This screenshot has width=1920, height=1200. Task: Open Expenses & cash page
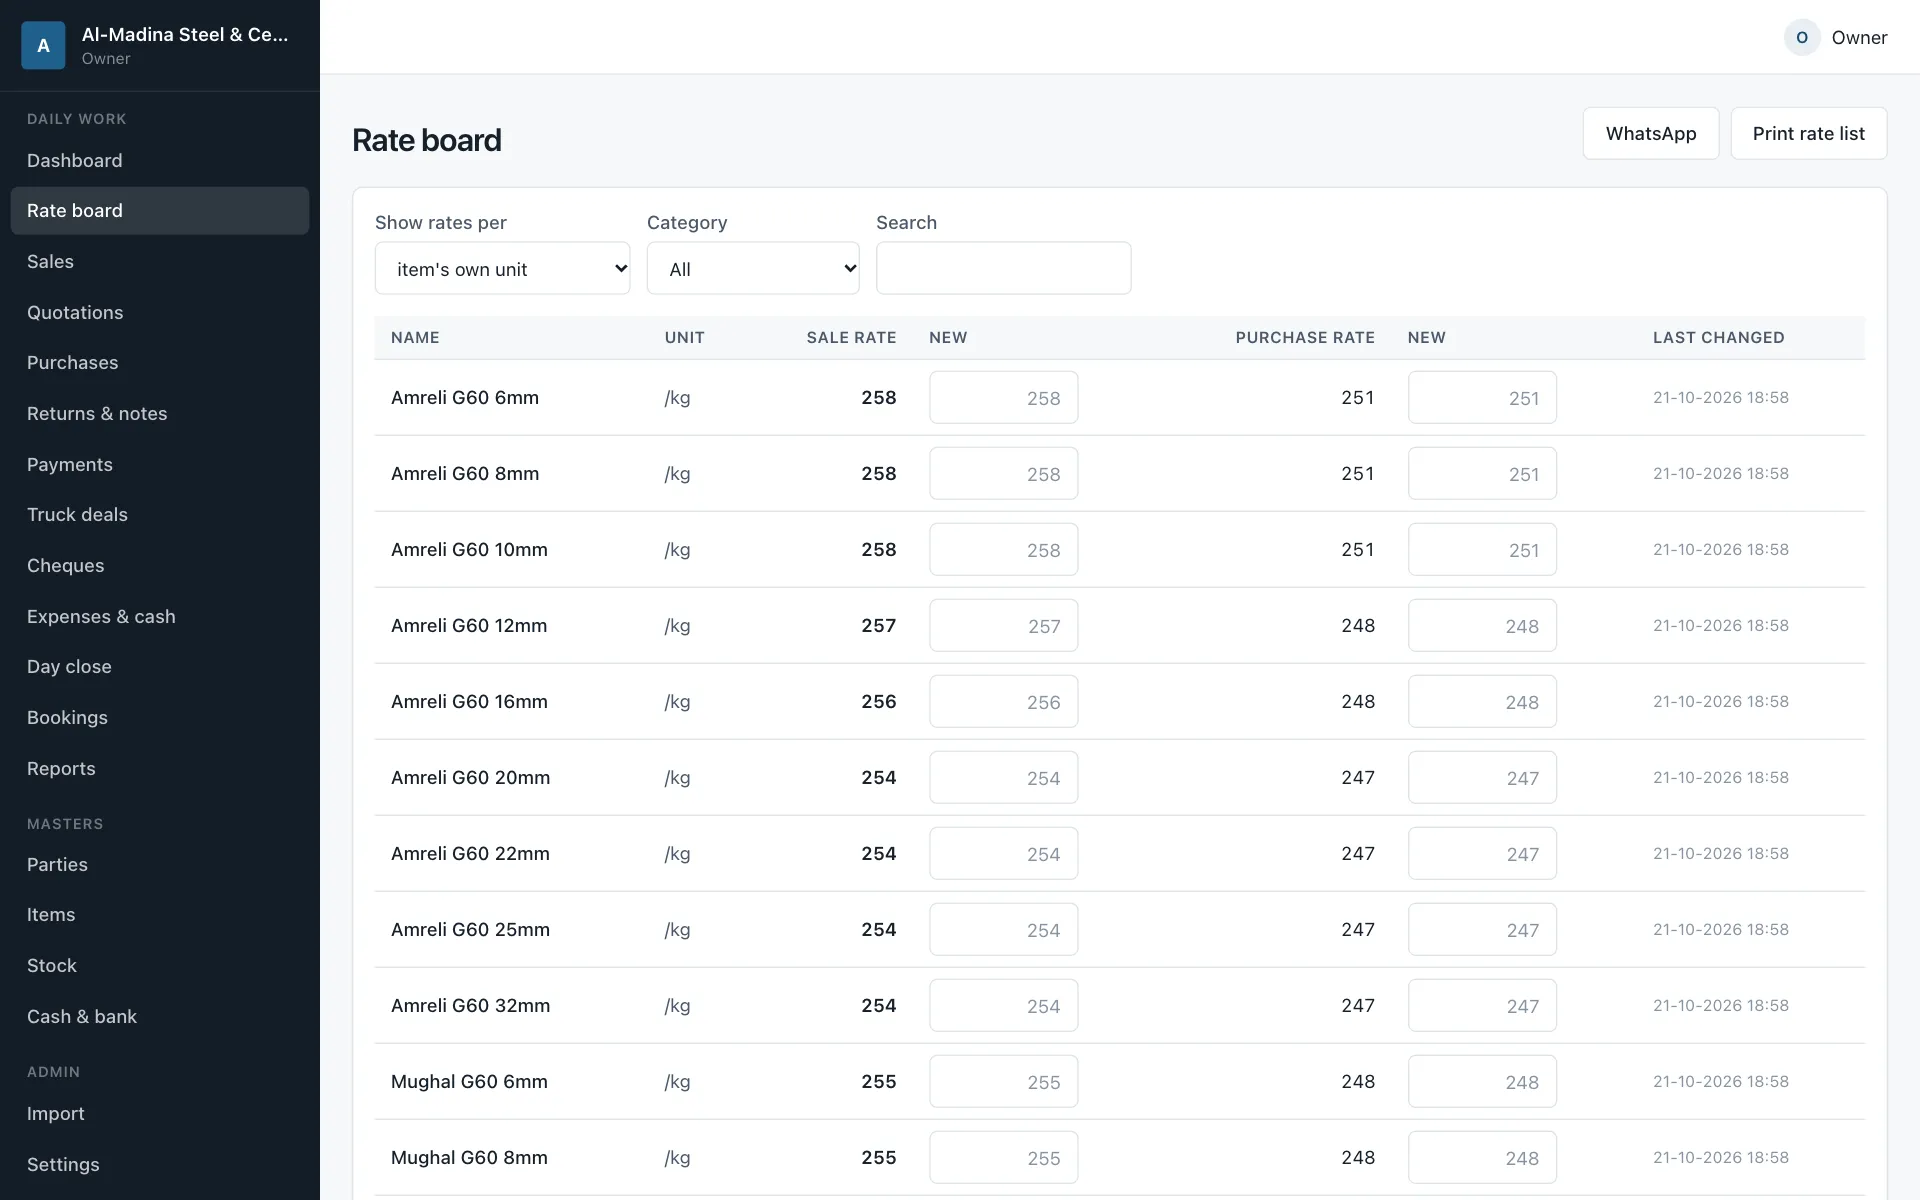[x=160, y=616]
